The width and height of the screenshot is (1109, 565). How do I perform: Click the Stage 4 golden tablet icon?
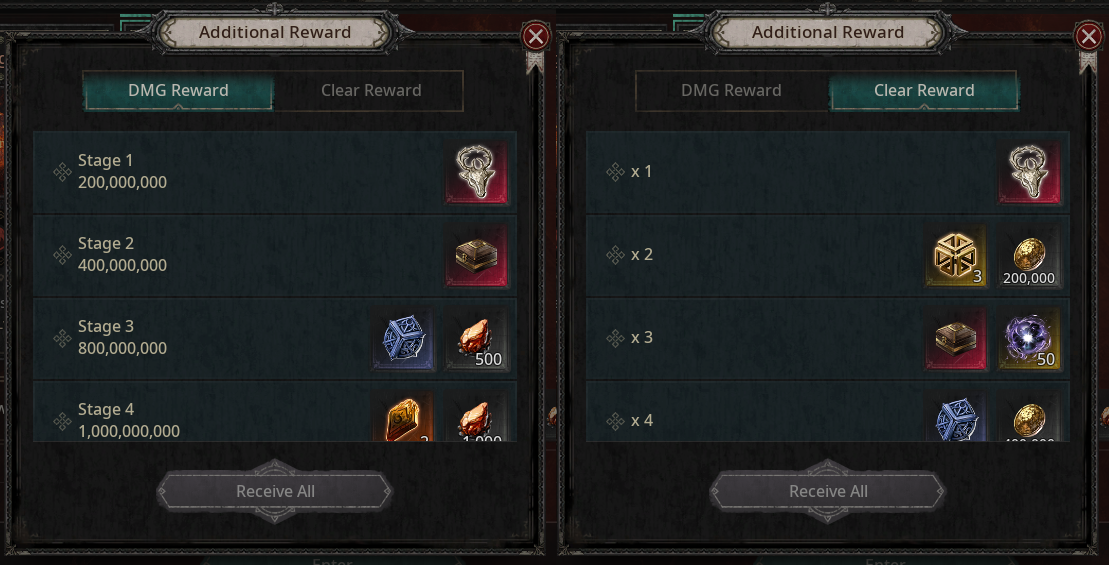pos(403,417)
